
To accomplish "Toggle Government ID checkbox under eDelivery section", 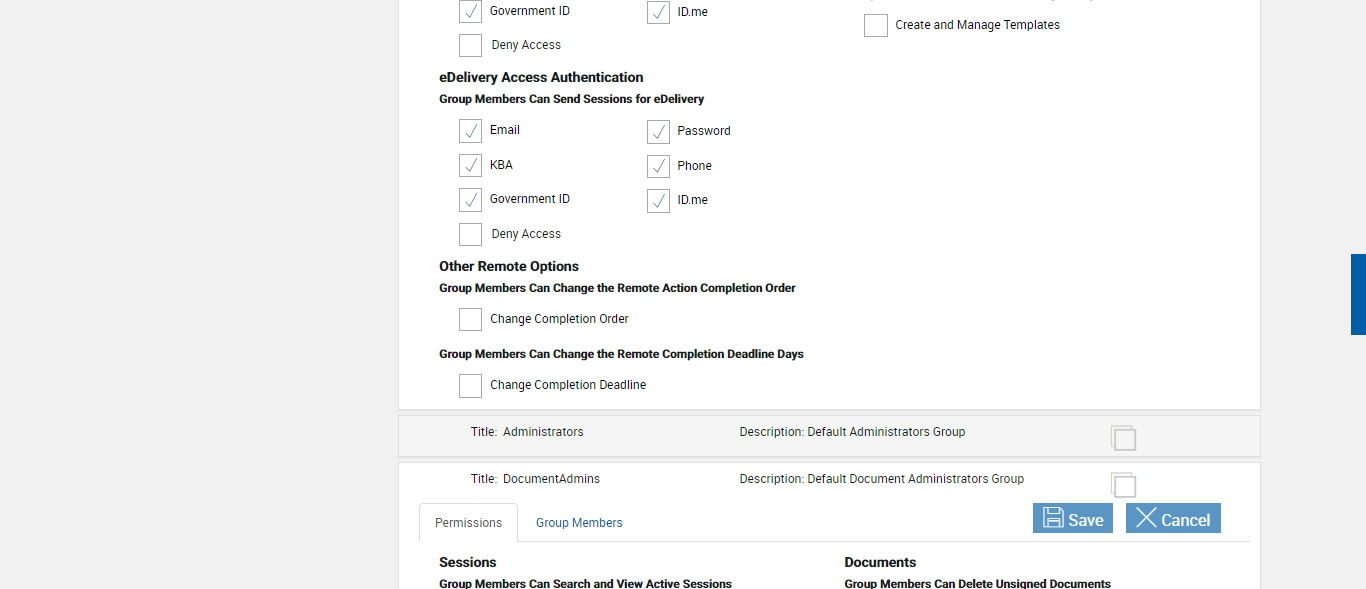I will 470,200.
